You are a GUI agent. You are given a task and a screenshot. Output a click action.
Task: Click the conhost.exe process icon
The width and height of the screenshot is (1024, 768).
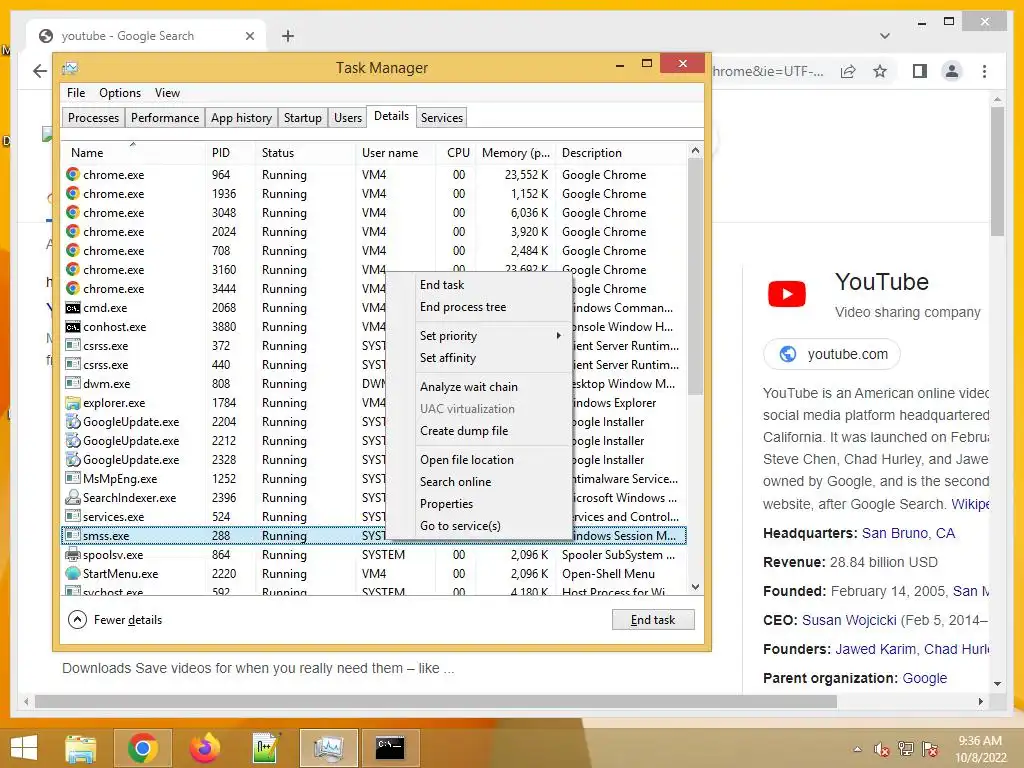[72, 327]
